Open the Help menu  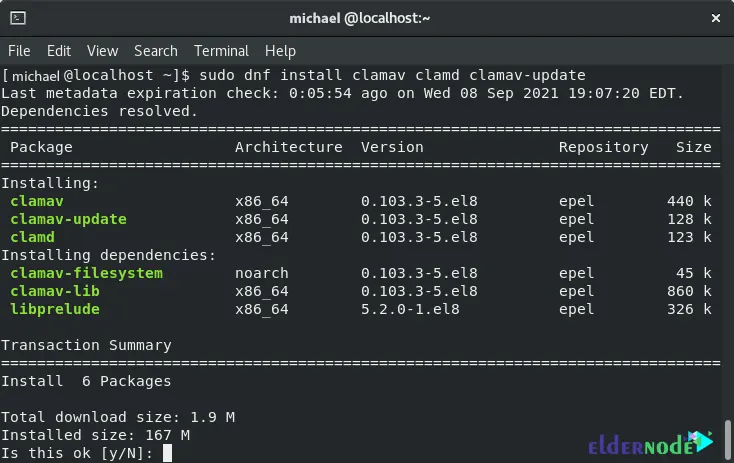pos(280,51)
